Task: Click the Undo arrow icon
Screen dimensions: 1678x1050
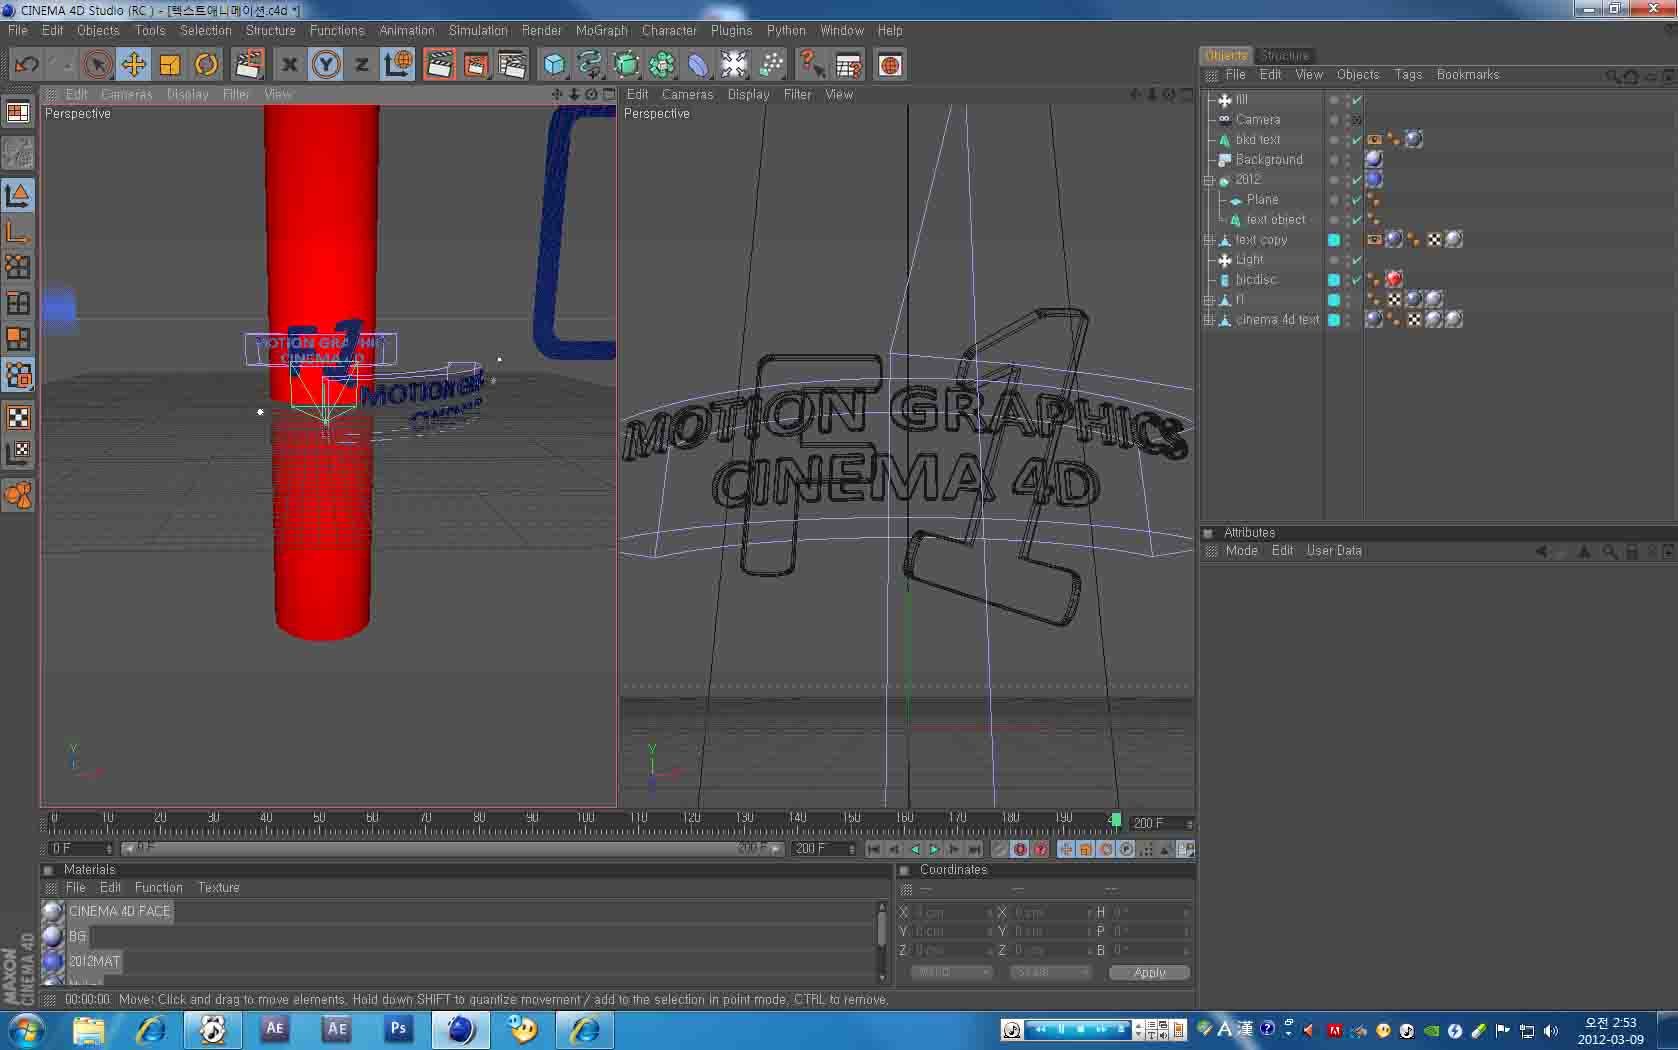Action: [27, 65]
